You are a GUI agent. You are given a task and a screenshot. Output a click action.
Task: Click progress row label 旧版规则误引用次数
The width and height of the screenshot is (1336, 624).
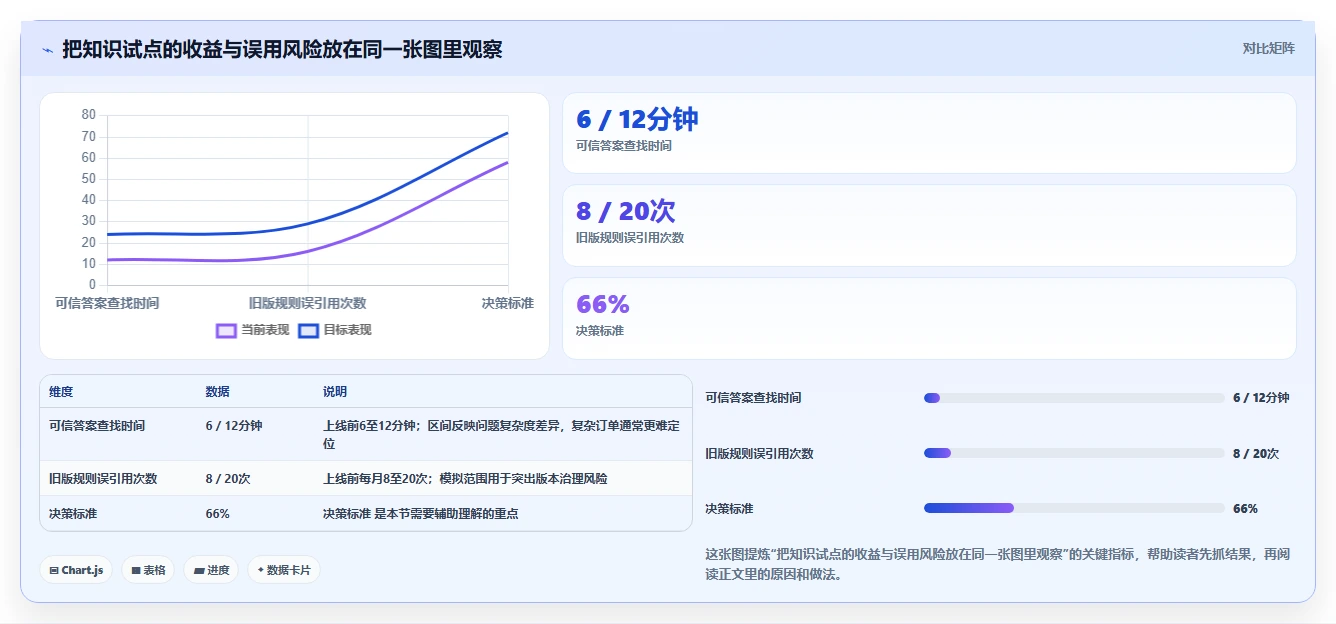(x=759, y=454)
